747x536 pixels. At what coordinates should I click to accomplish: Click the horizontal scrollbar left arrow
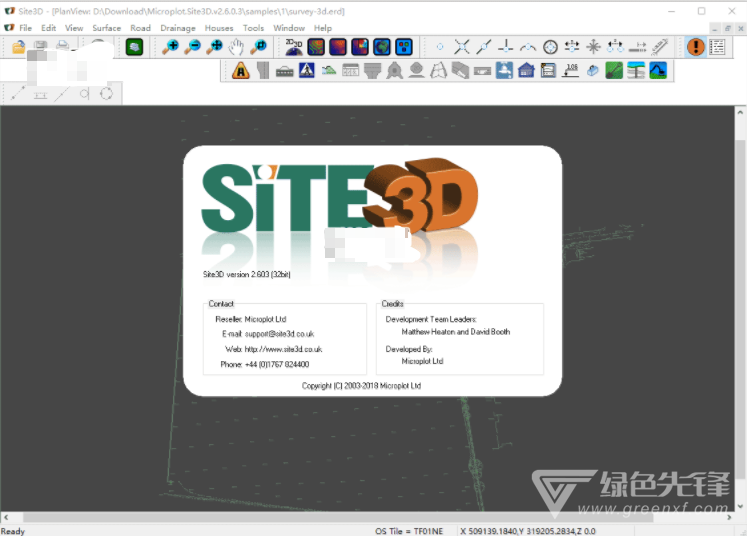6,517
